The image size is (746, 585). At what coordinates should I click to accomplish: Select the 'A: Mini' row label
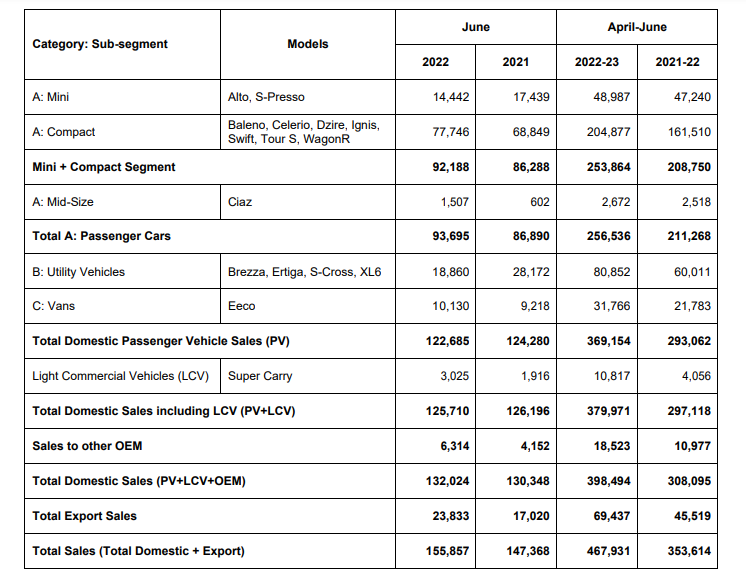pyautogui.click(x=51, y=97)
